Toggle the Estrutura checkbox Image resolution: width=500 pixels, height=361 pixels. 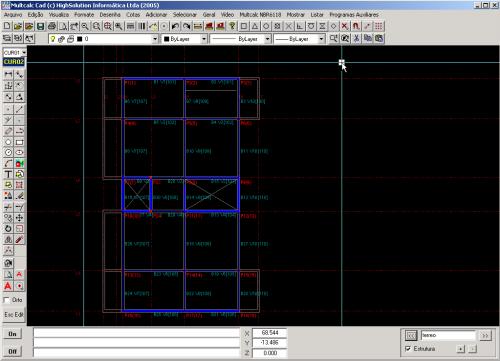408,349
